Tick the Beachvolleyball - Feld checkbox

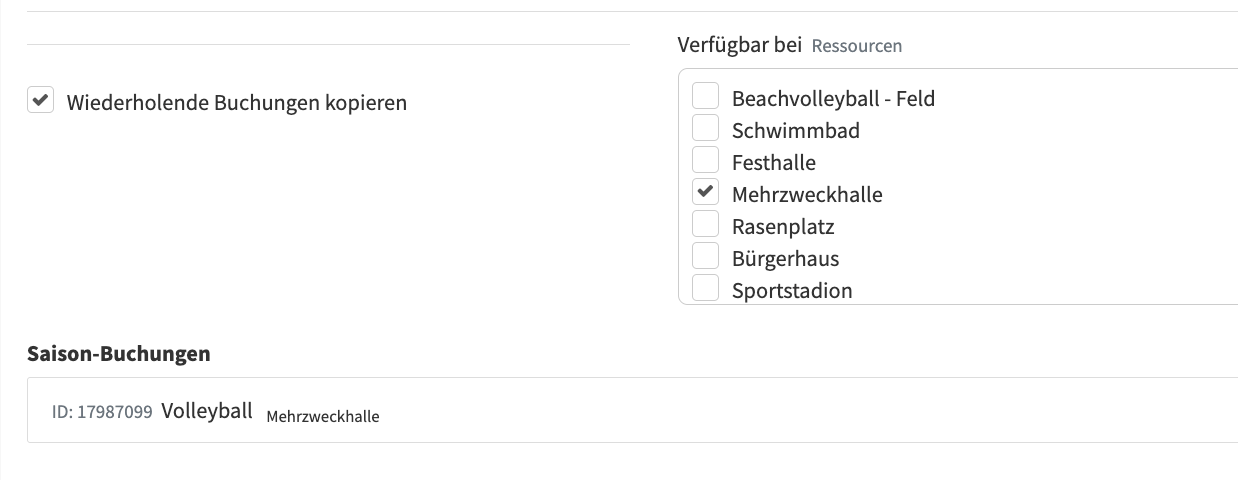pos(706,97)
